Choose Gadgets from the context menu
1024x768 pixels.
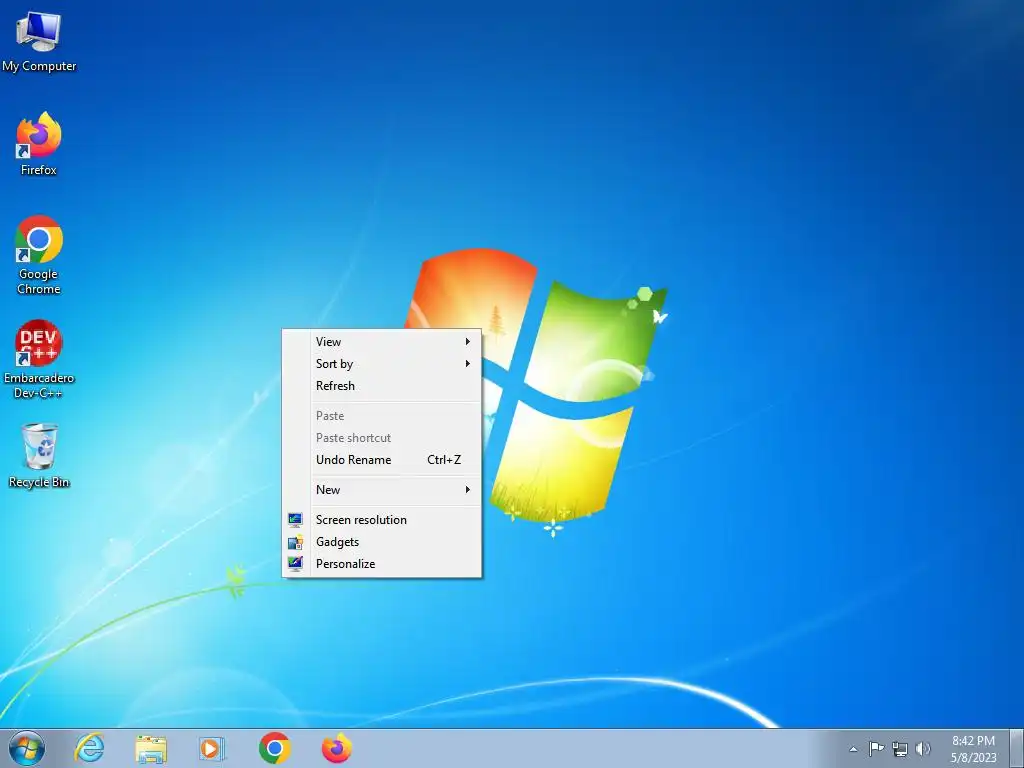tap(382, 542)
